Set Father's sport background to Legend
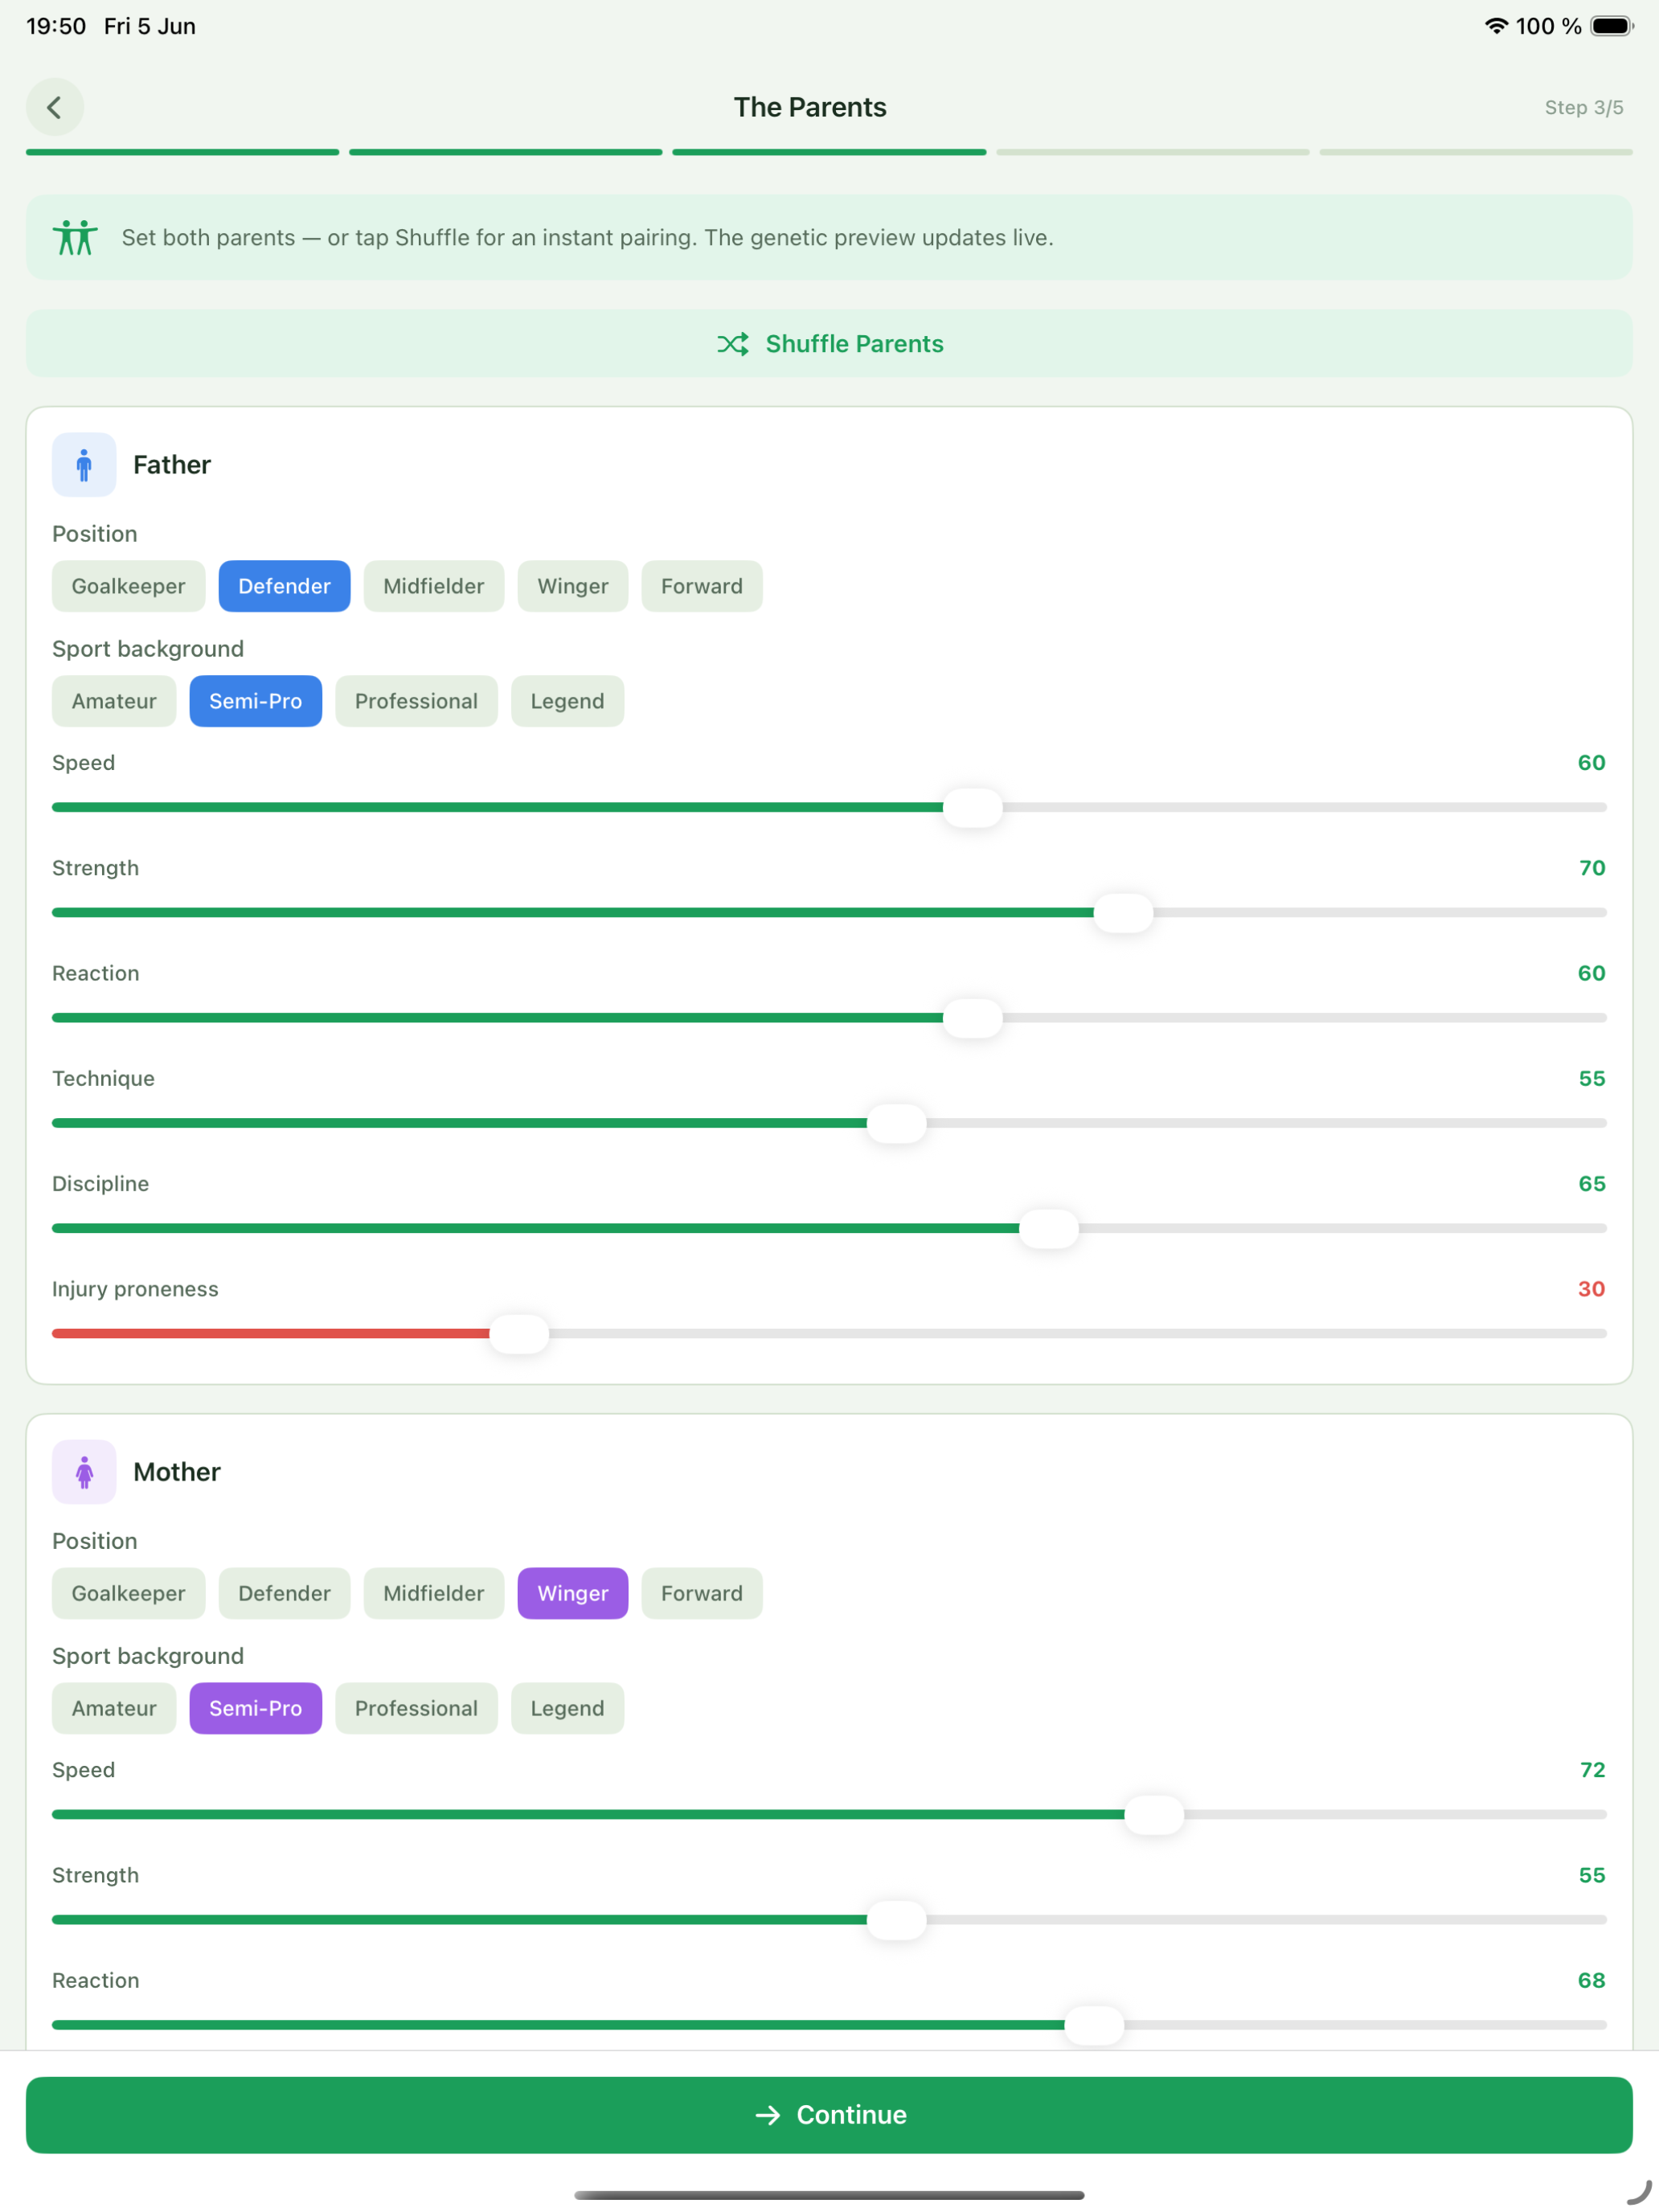1659x2212 pixels. [x=567, y=701]
